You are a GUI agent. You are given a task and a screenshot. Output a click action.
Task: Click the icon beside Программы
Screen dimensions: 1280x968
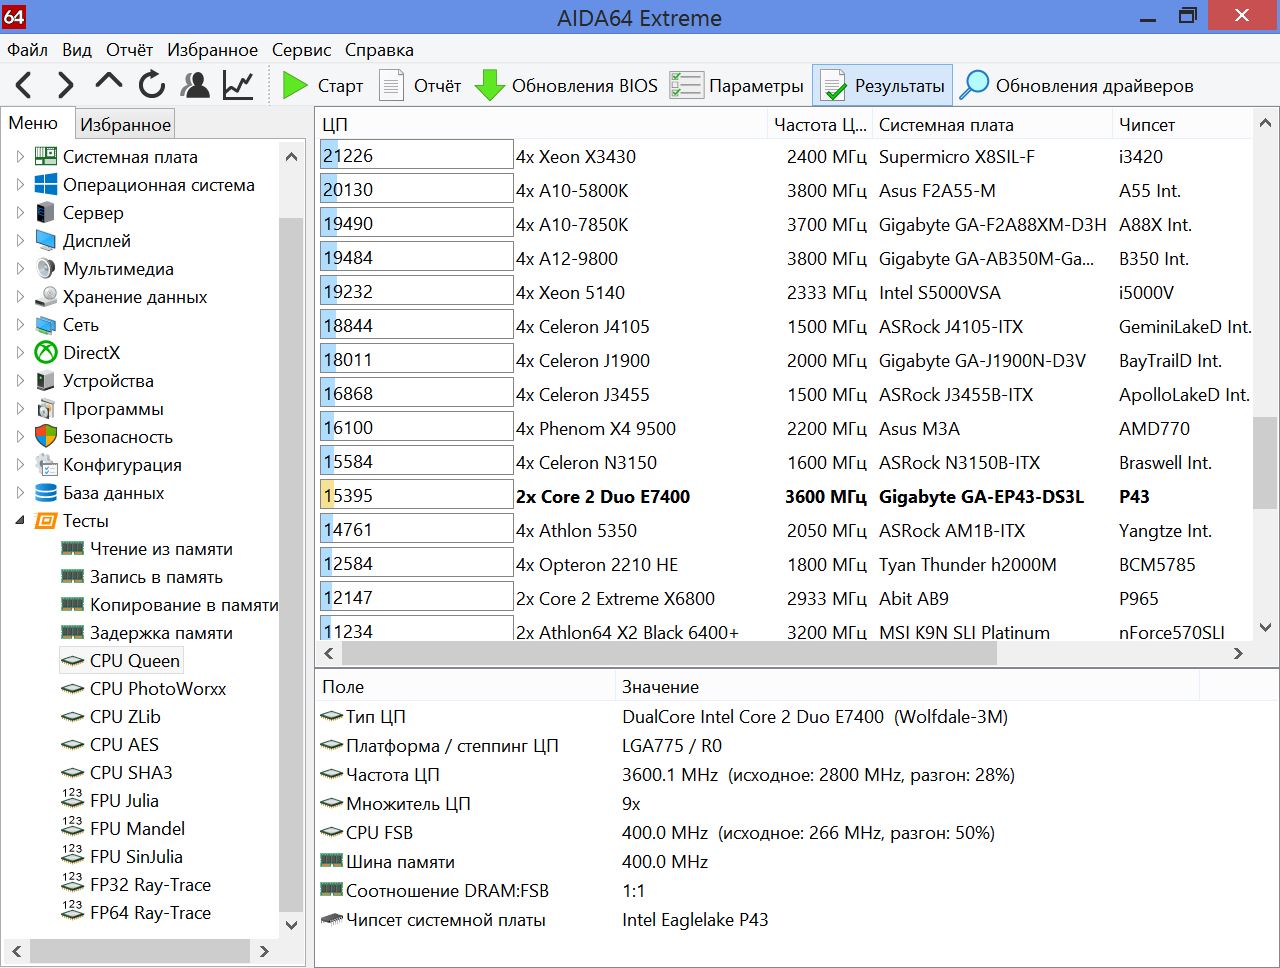tap(46, 409)
